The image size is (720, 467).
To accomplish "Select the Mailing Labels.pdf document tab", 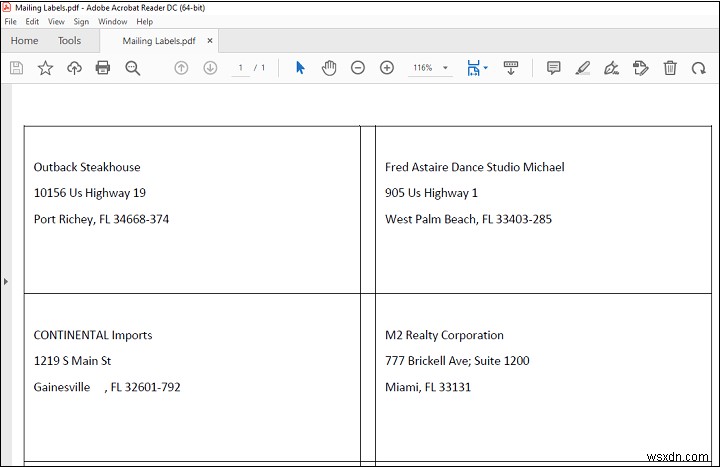I will pyautogui.click(x=159, y=41).
